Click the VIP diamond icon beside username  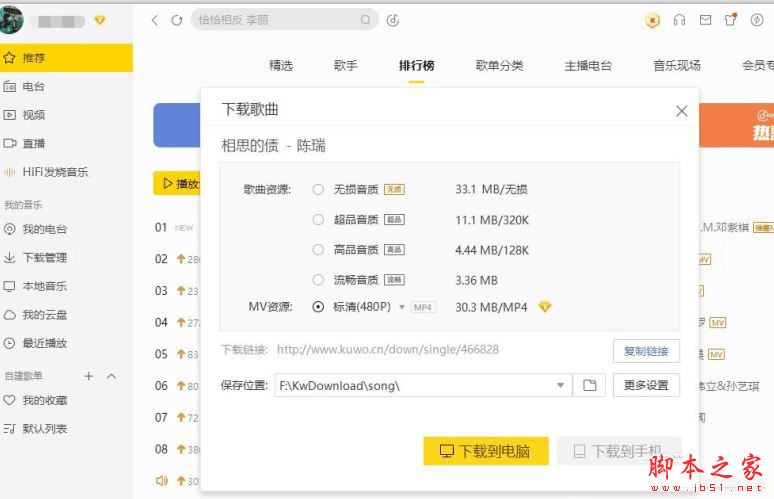[x=100, y=20]
